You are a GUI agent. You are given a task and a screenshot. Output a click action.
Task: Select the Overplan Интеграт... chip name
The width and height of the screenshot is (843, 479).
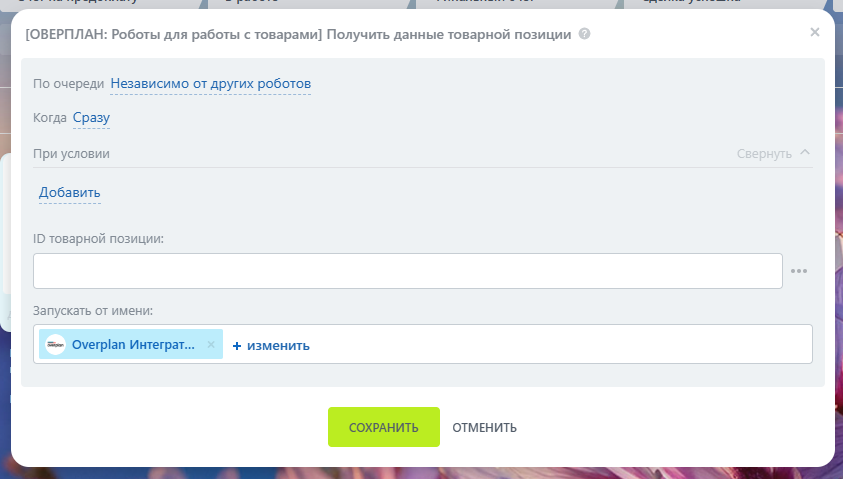click(133, 345)
